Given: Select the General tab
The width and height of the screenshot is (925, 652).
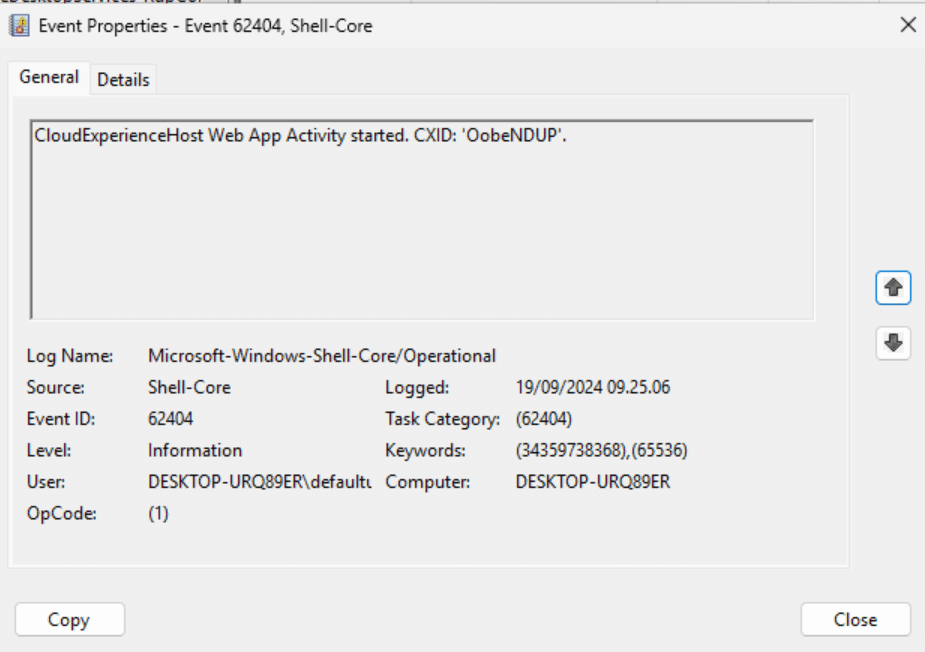Looking at the screenshot, I should tap(49, 77).
